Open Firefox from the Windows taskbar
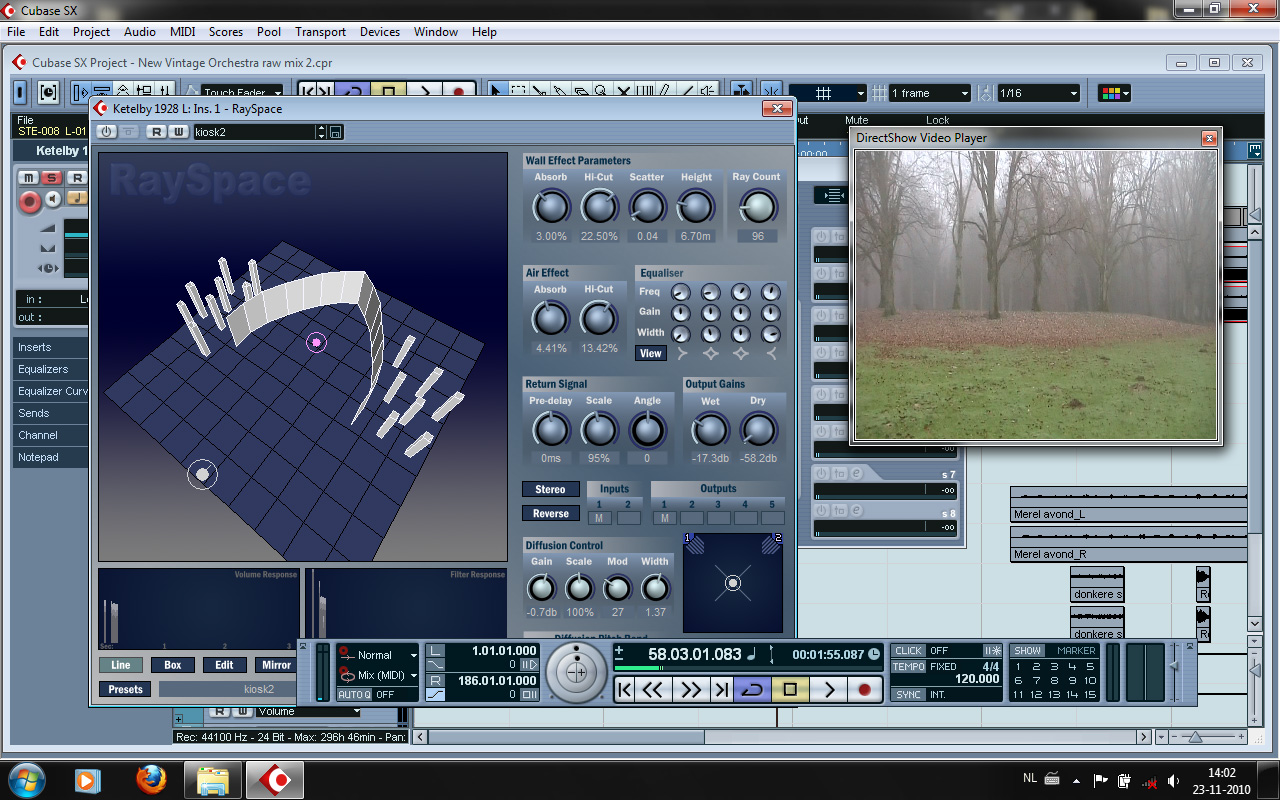The width and height of the screenshot is (1280, 800). (151, 778)
